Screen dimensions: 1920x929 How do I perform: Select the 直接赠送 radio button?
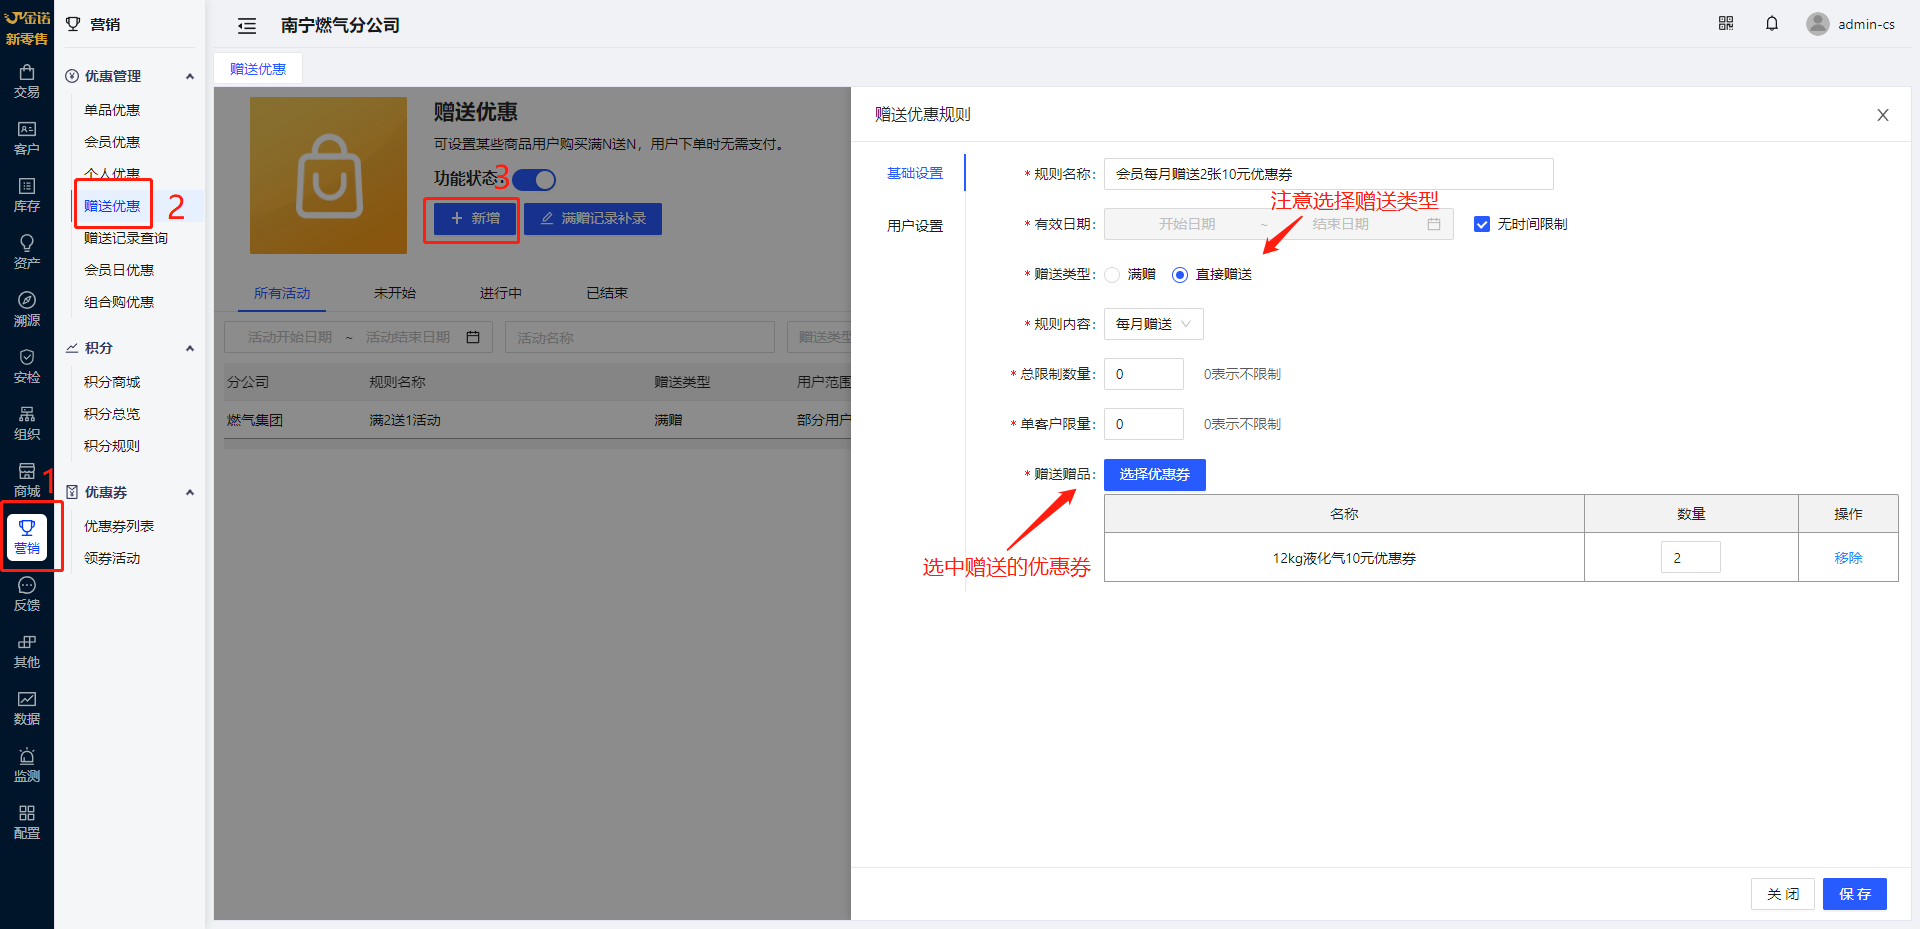click(1180, 274)
